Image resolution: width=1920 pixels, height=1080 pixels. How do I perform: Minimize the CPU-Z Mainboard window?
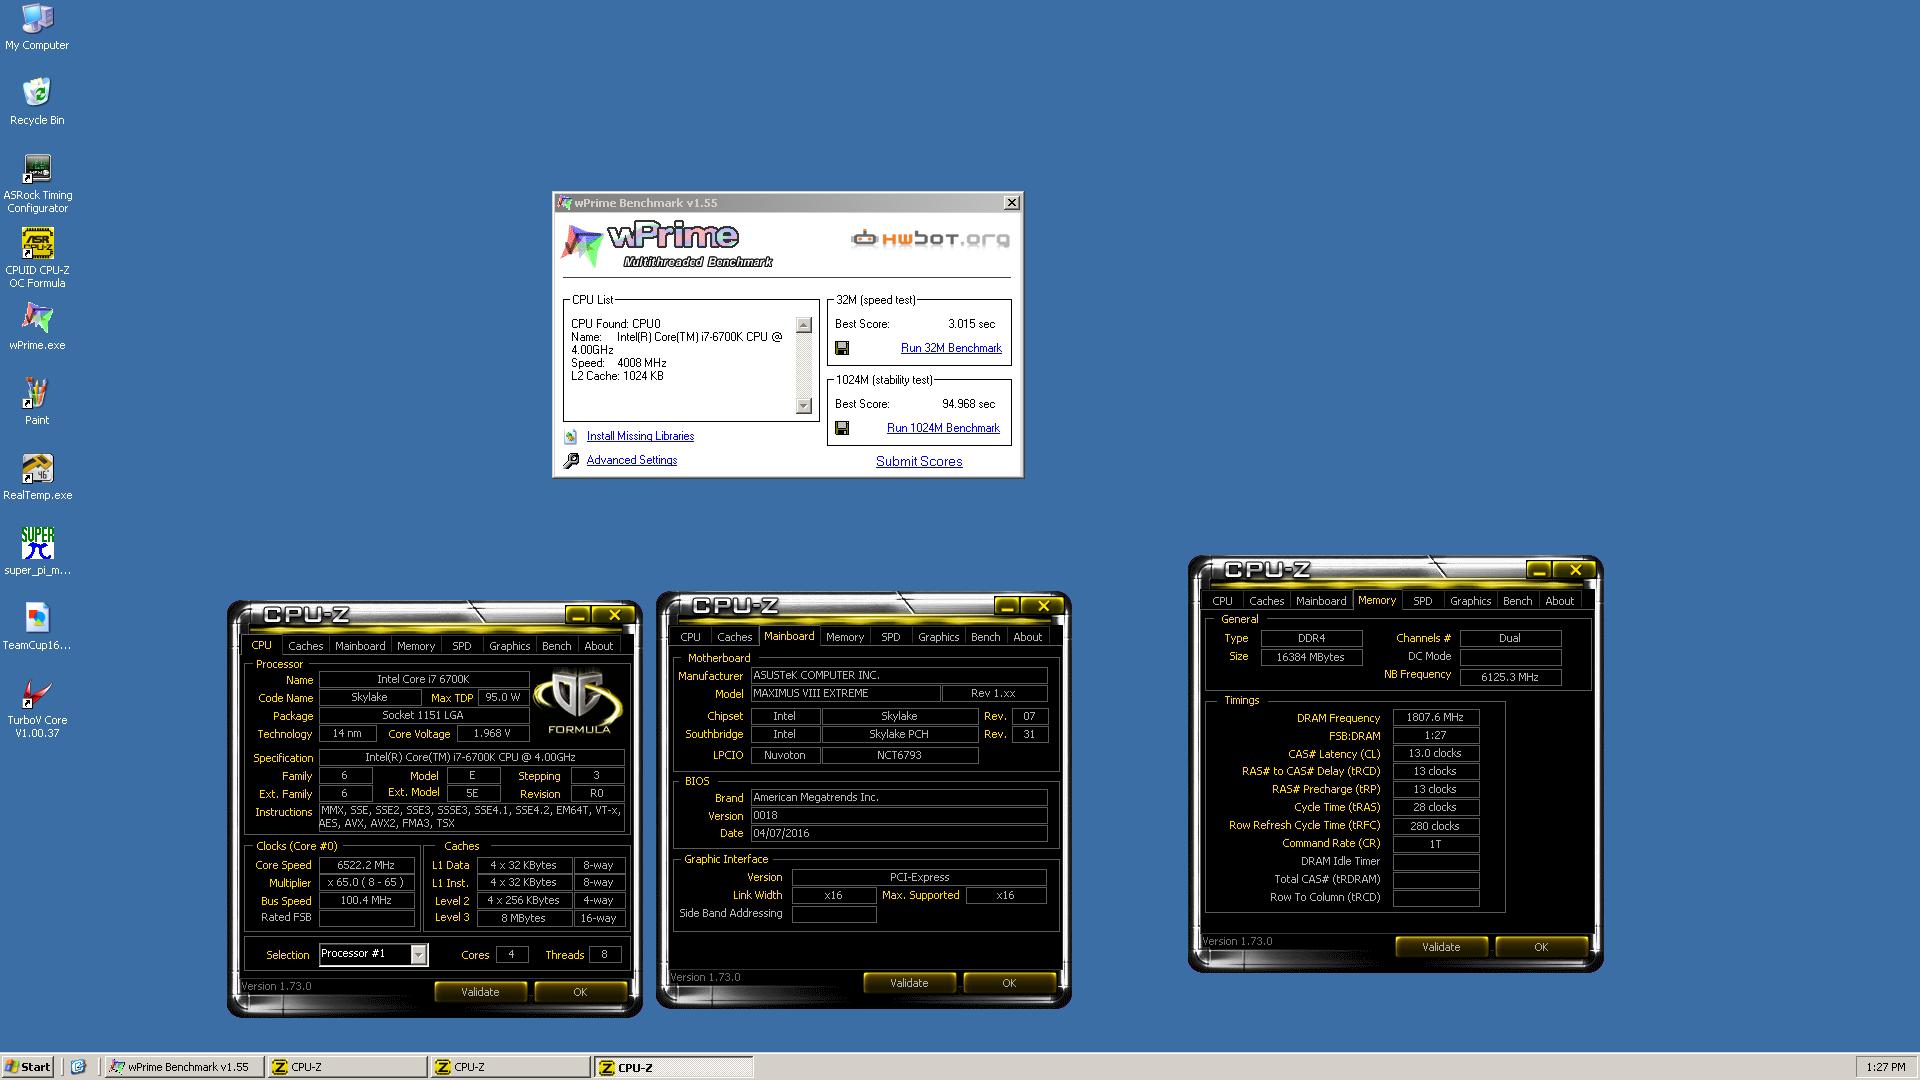[1006, 606]
